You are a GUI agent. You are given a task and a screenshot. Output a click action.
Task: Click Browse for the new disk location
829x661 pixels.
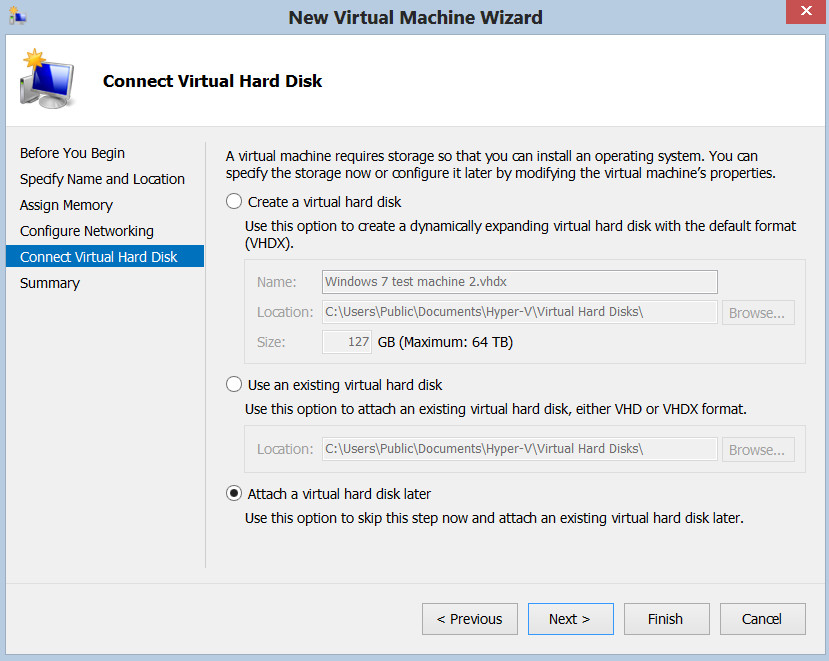click(758, 312)
